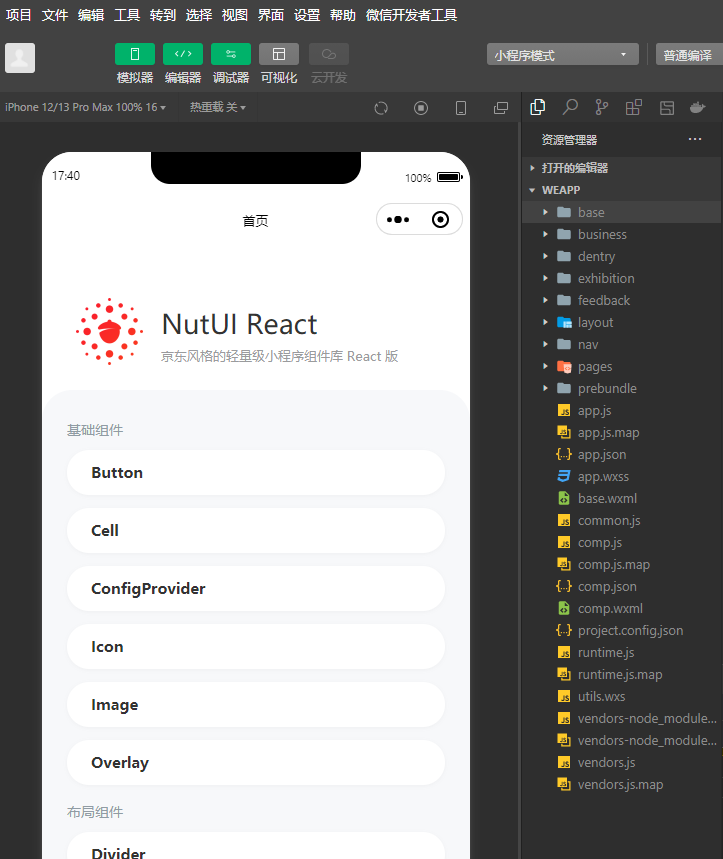The image size is (723, 859).
Task: Open the explorer files icon in sidebar
Action: (x=538, y=107)
